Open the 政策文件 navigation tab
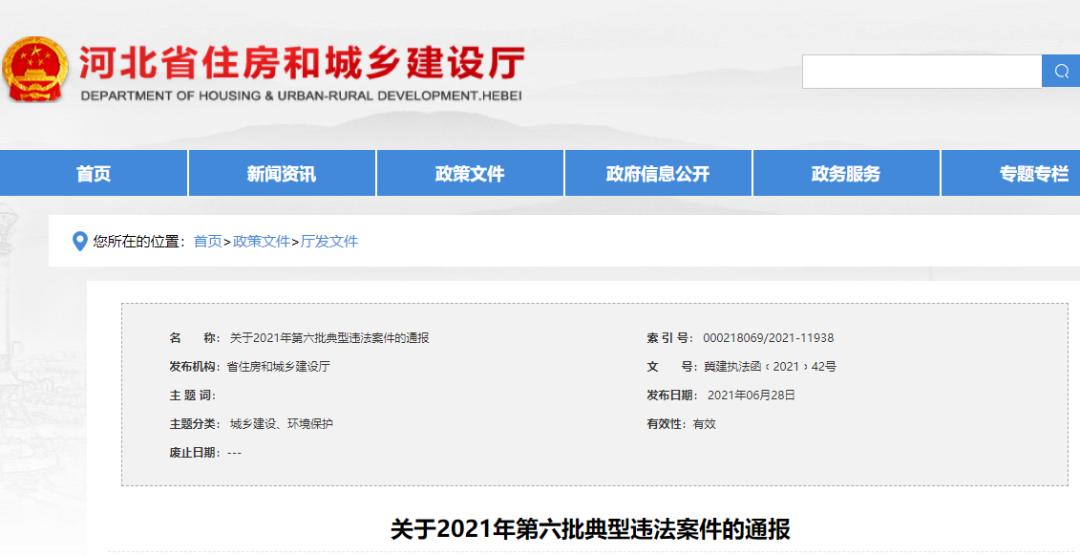The image size is (1080, 556). click(470, 174)
